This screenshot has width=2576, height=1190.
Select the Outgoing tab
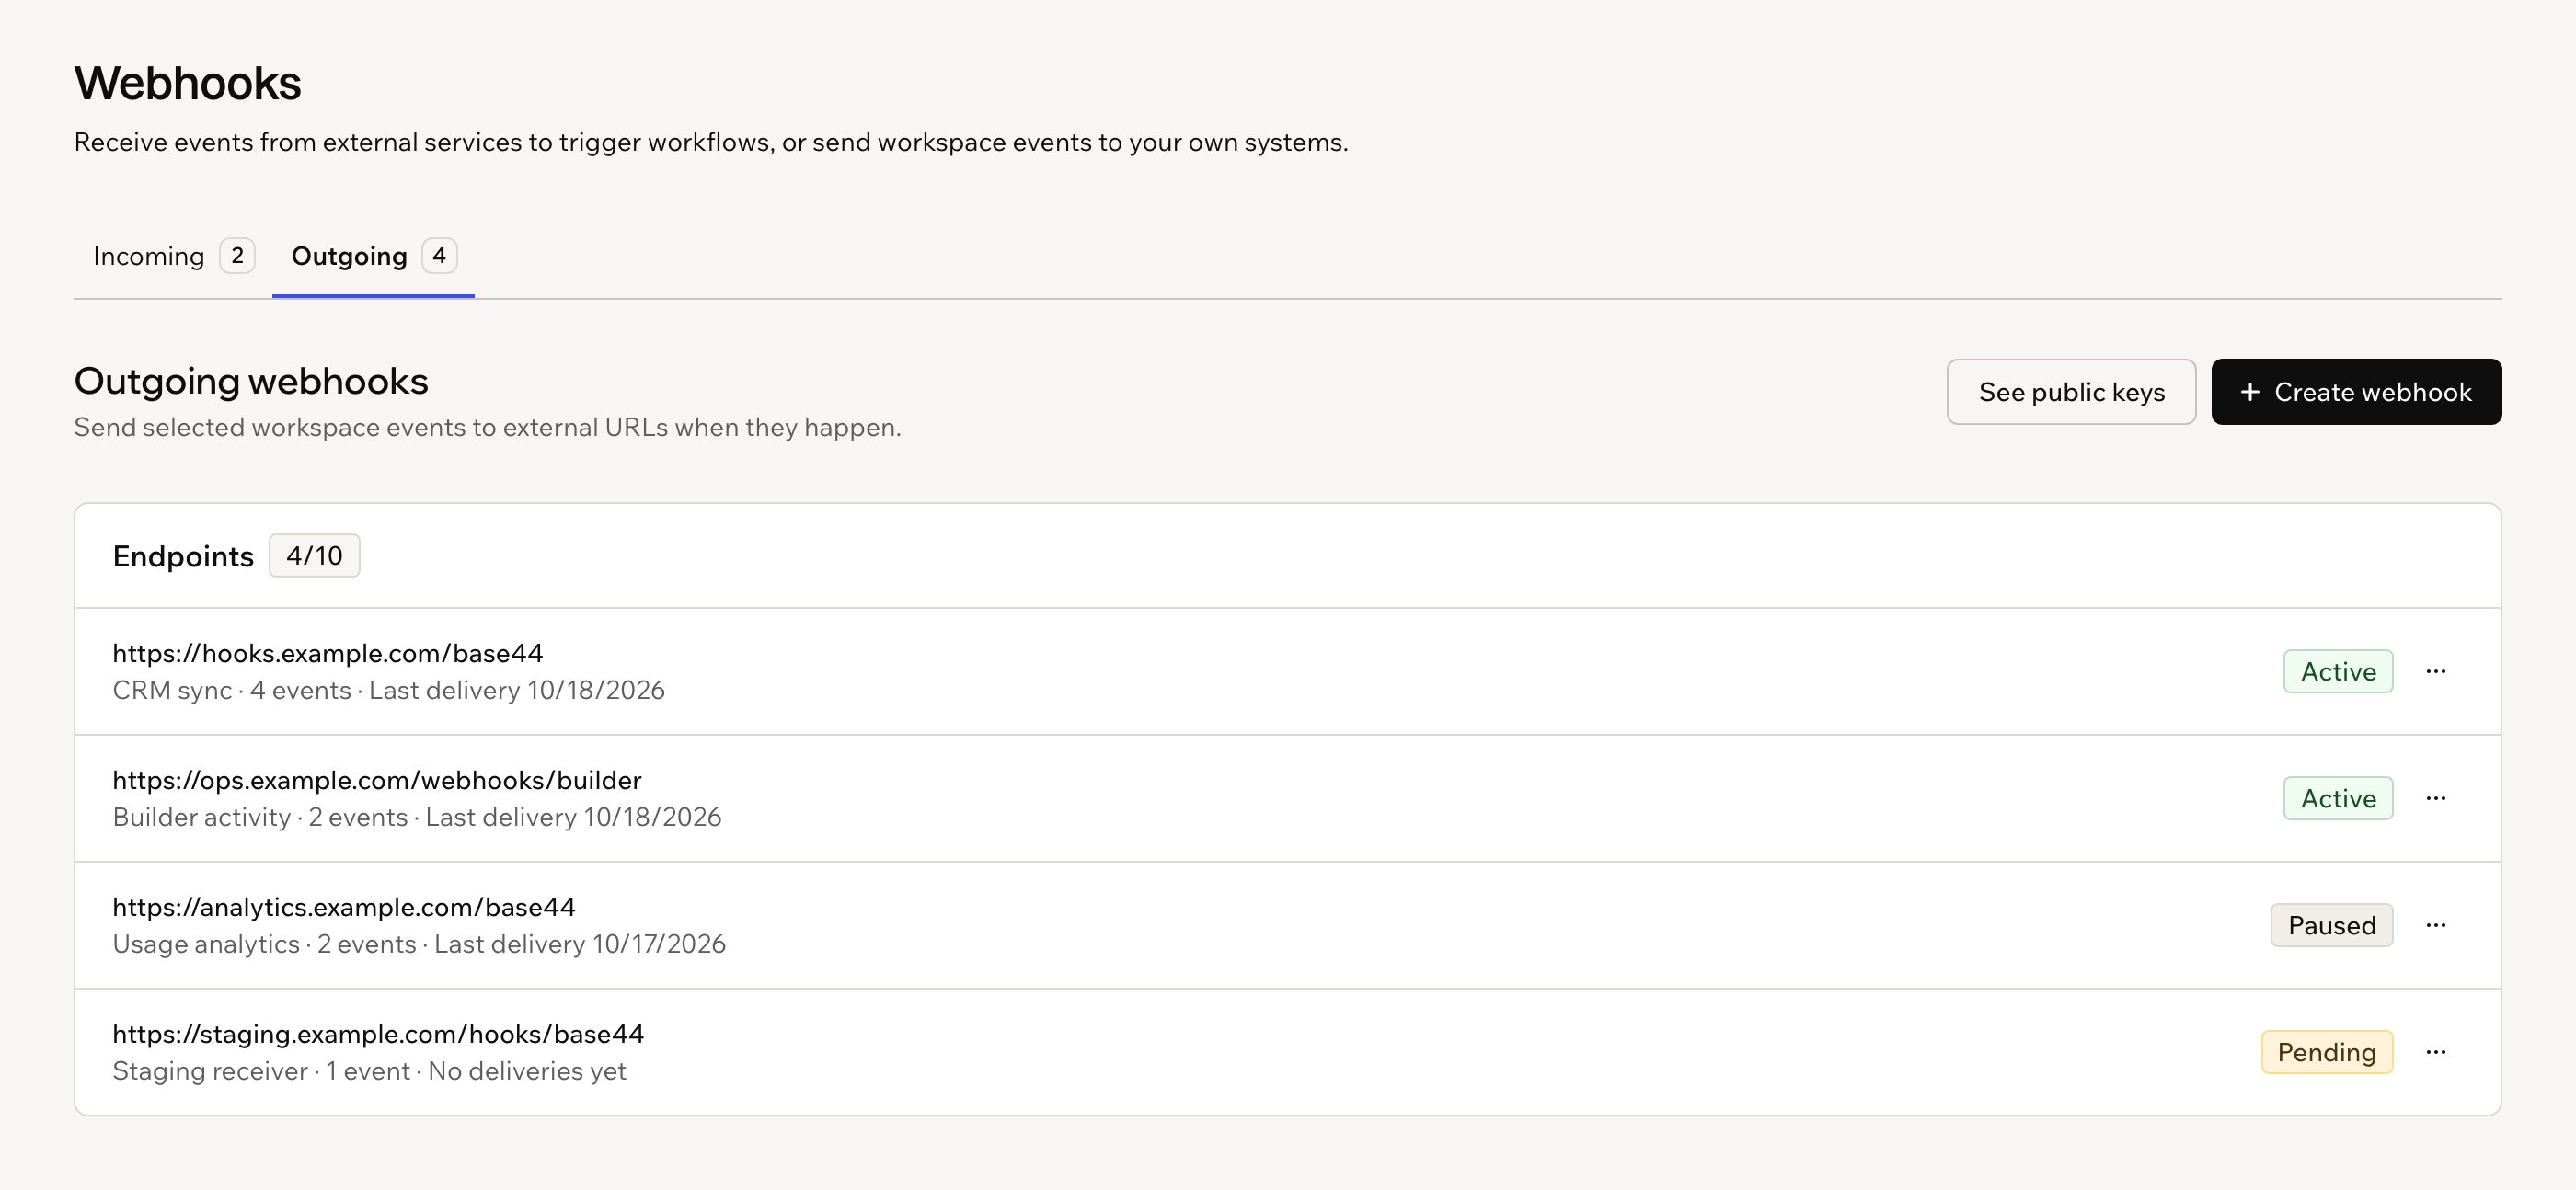point(373,256)
